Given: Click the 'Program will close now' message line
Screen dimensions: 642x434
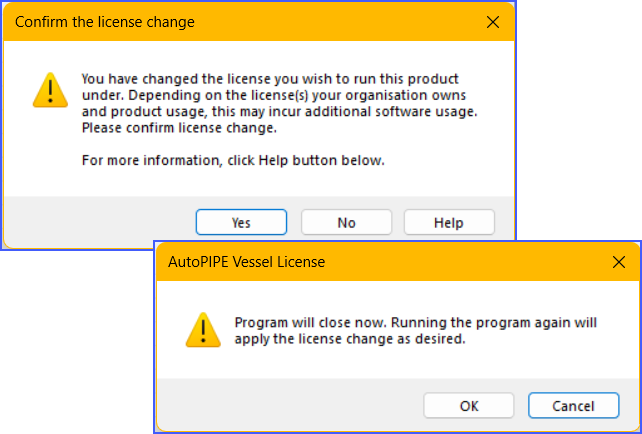Looking at the screenshot, I should (x=416, y=323).
